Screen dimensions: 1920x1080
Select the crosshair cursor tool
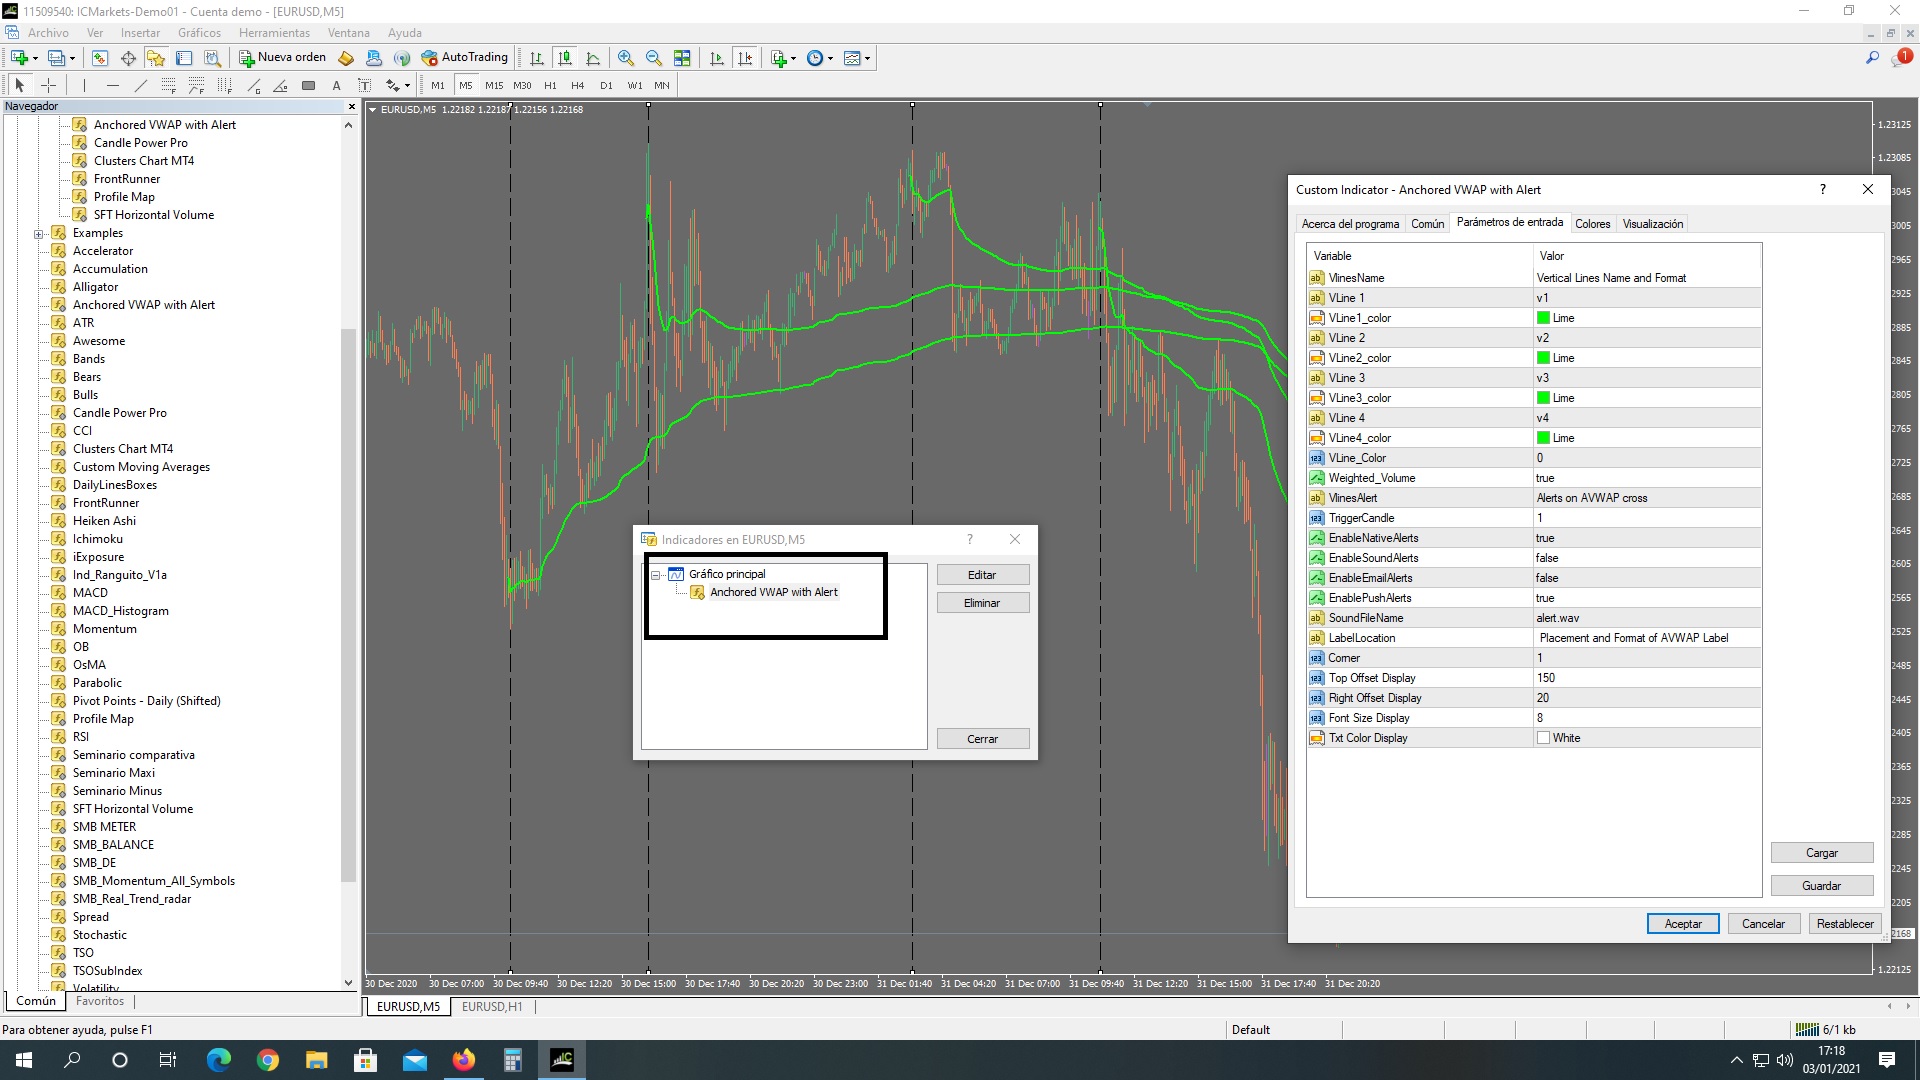click(48, 85)
